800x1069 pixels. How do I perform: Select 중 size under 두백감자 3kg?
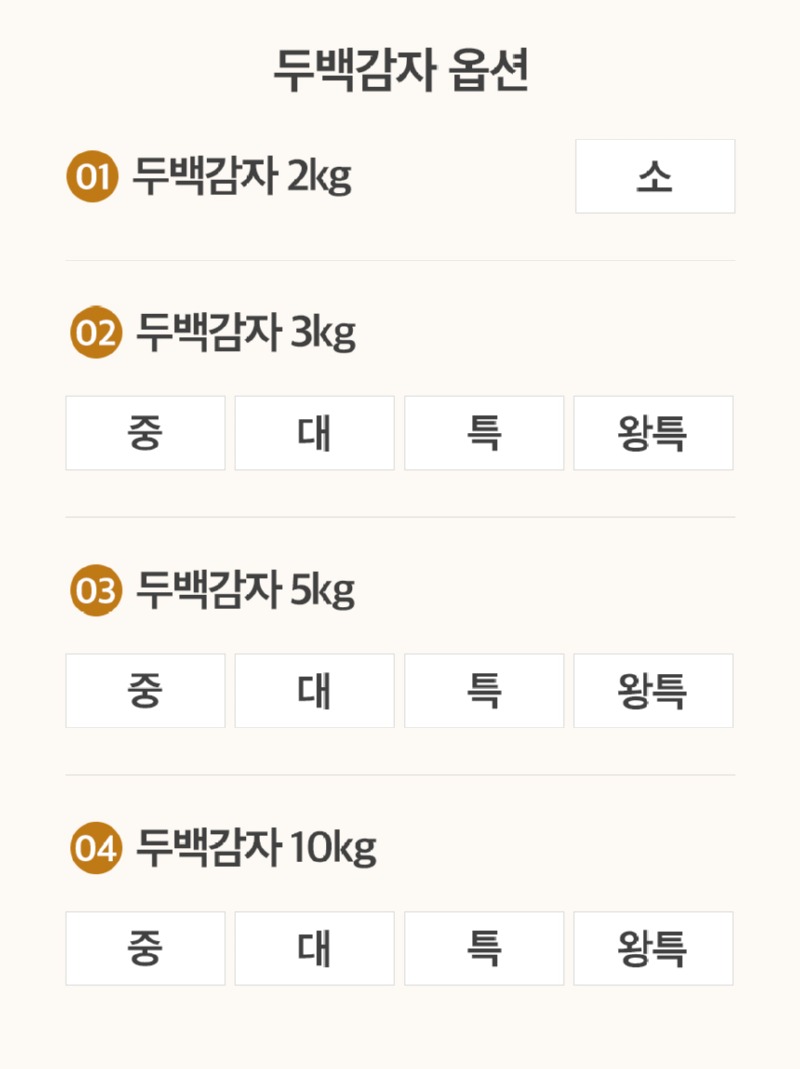coord(145,433)
